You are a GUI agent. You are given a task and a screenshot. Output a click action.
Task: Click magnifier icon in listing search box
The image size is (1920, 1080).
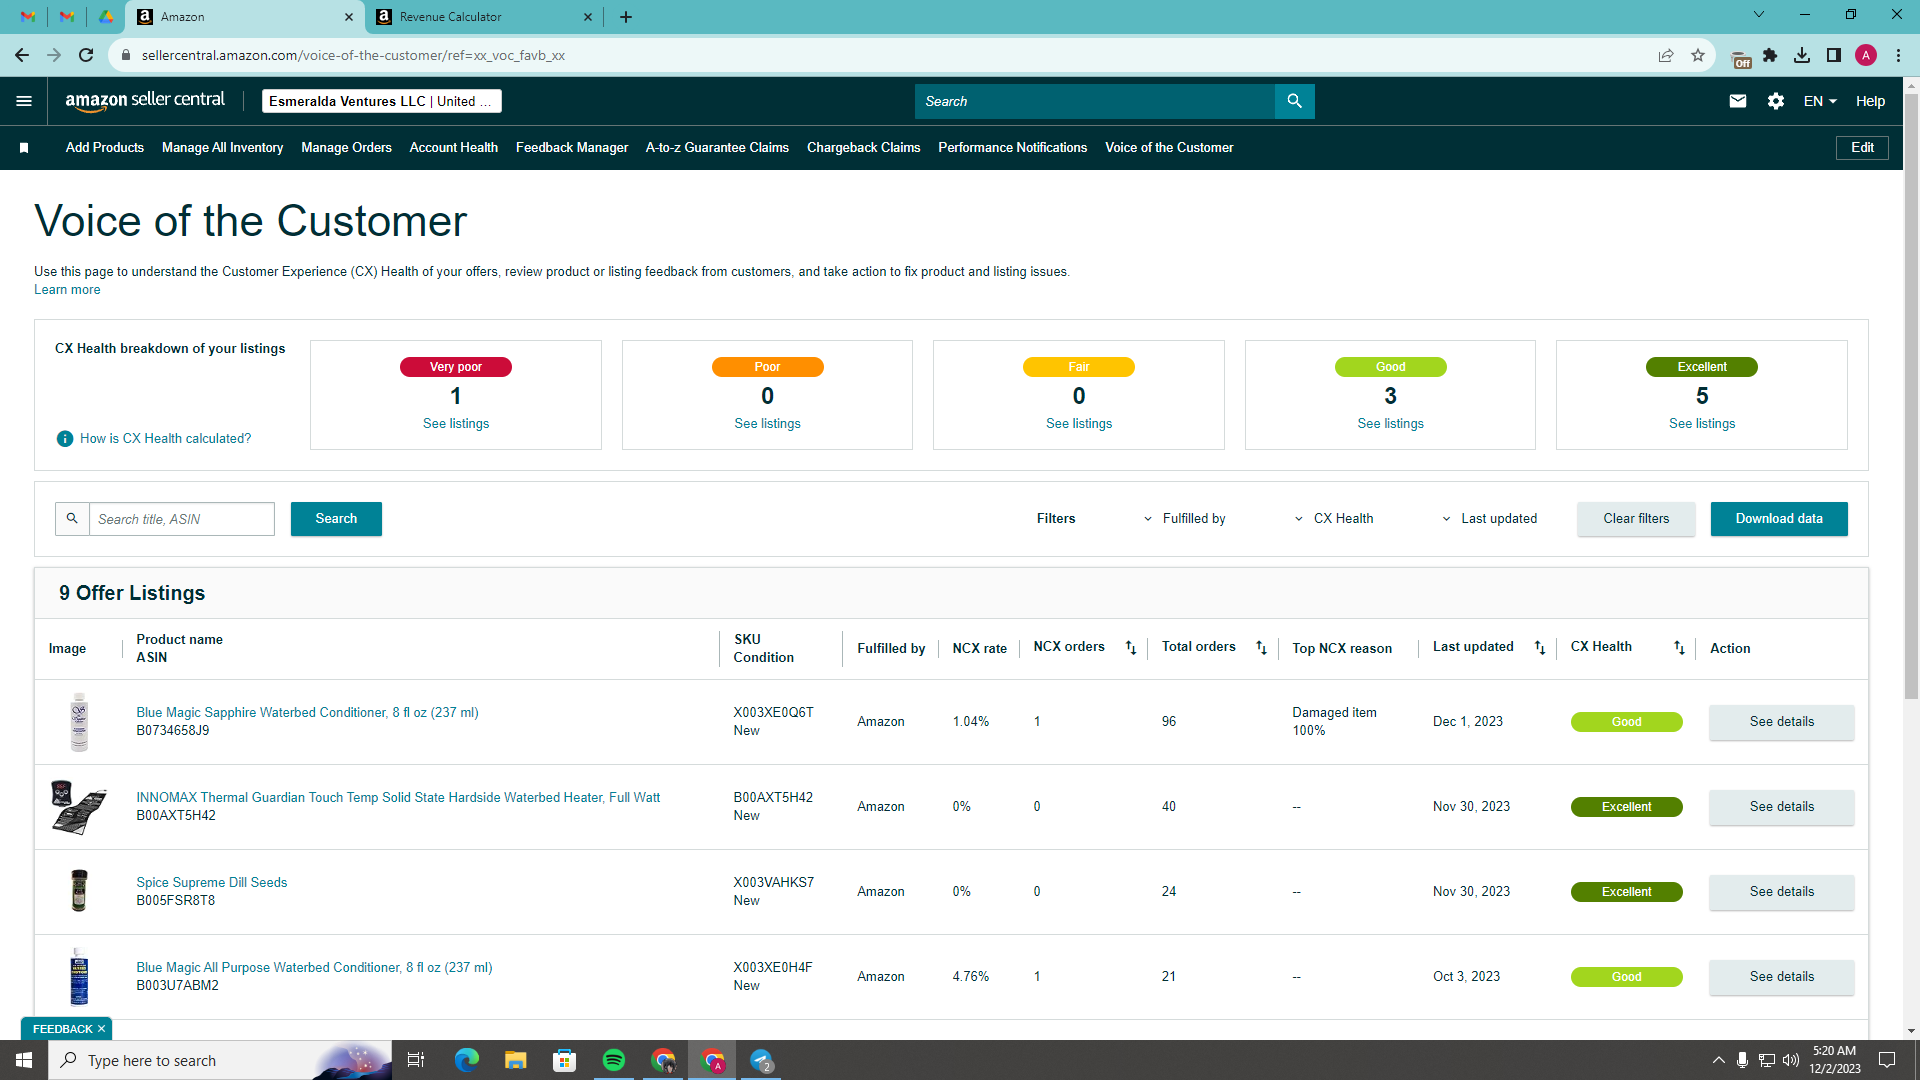[x=72, y=519]
